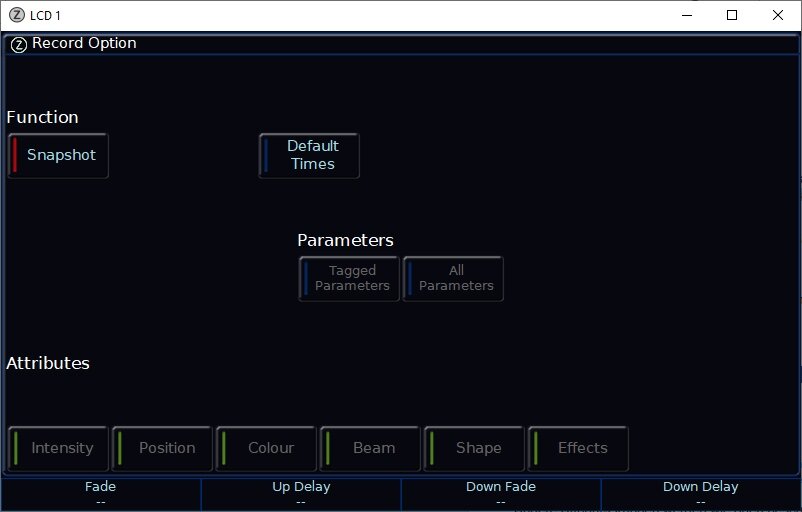Toggle the Shape attribute button

tap(474, 448)
